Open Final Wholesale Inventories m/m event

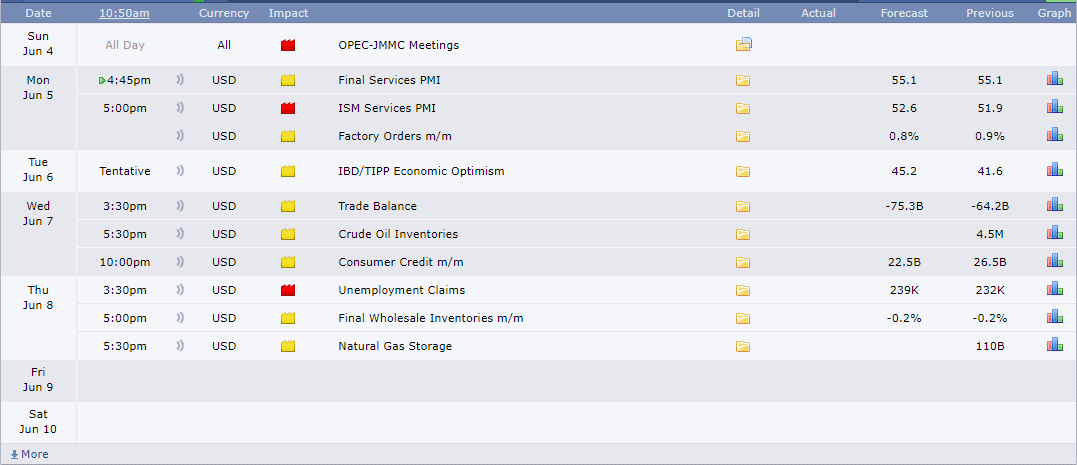pyautogui.click(x=430, y=318)
